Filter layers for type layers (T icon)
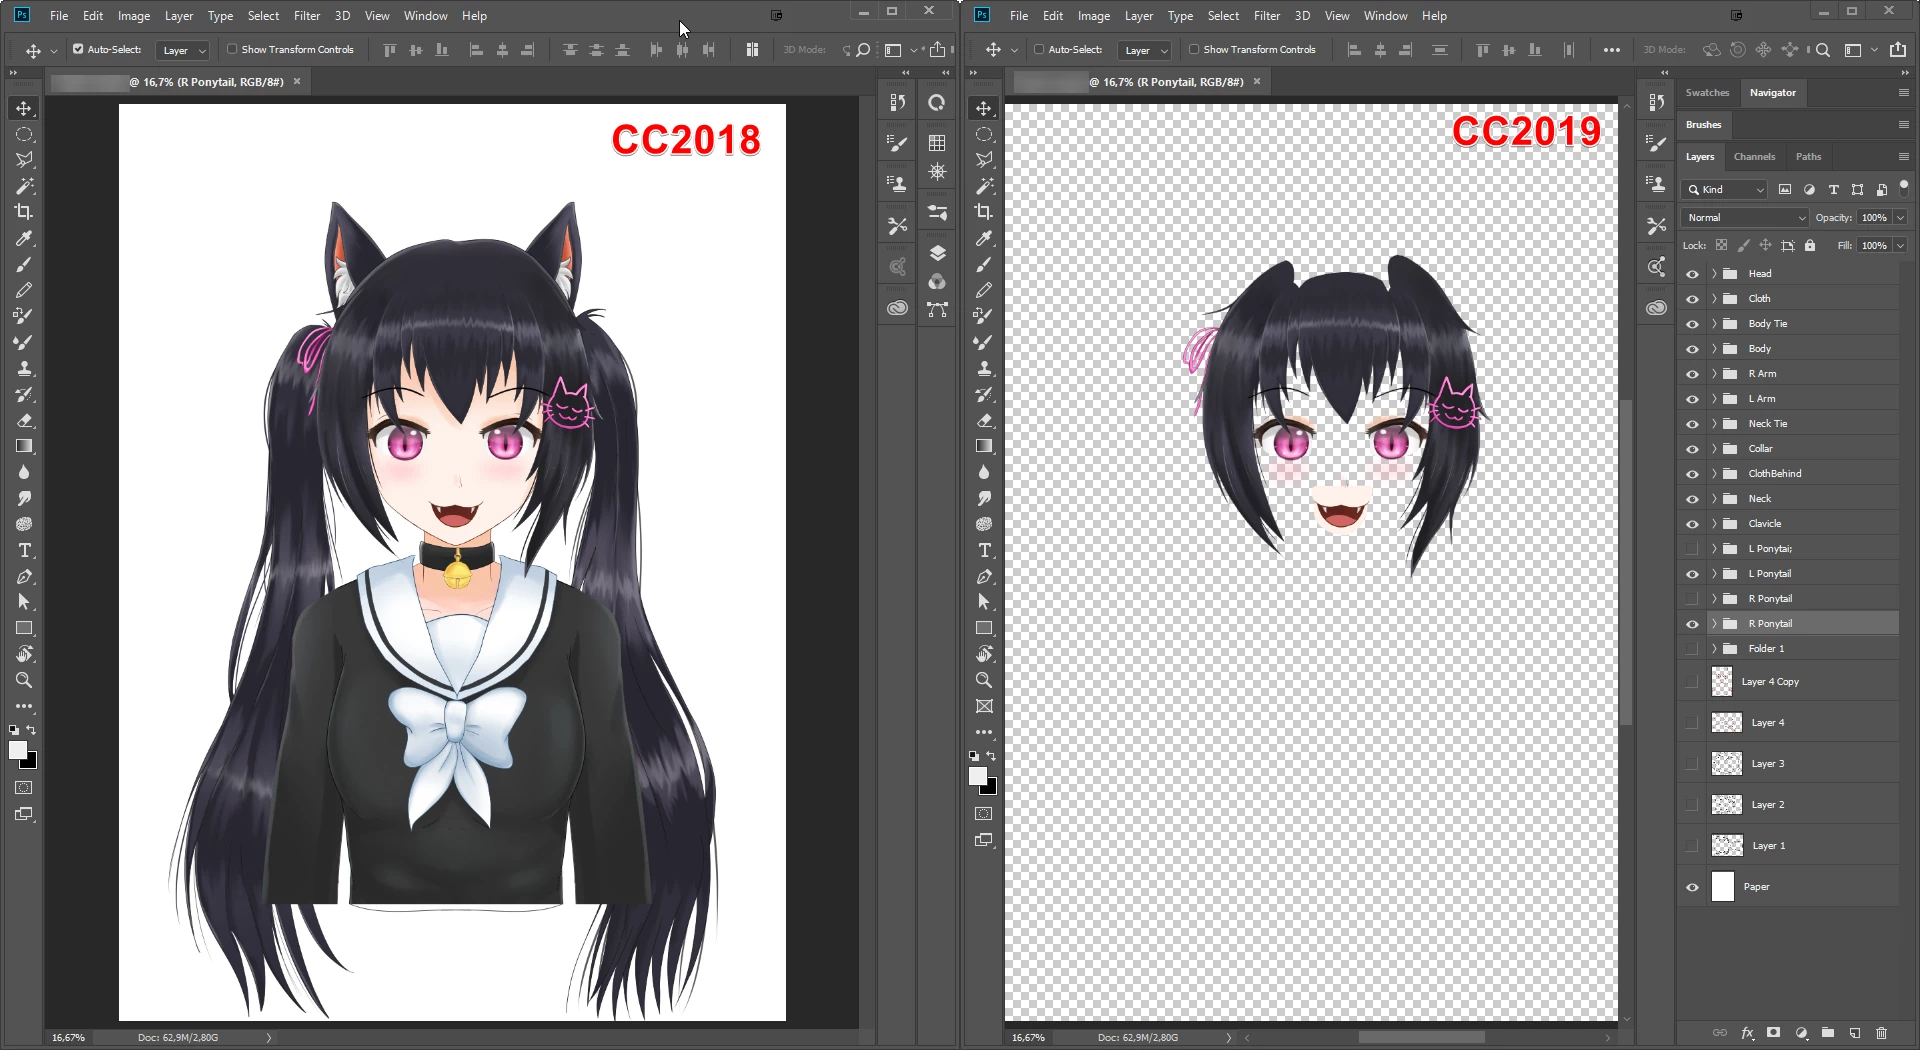 click(1833, 189)
